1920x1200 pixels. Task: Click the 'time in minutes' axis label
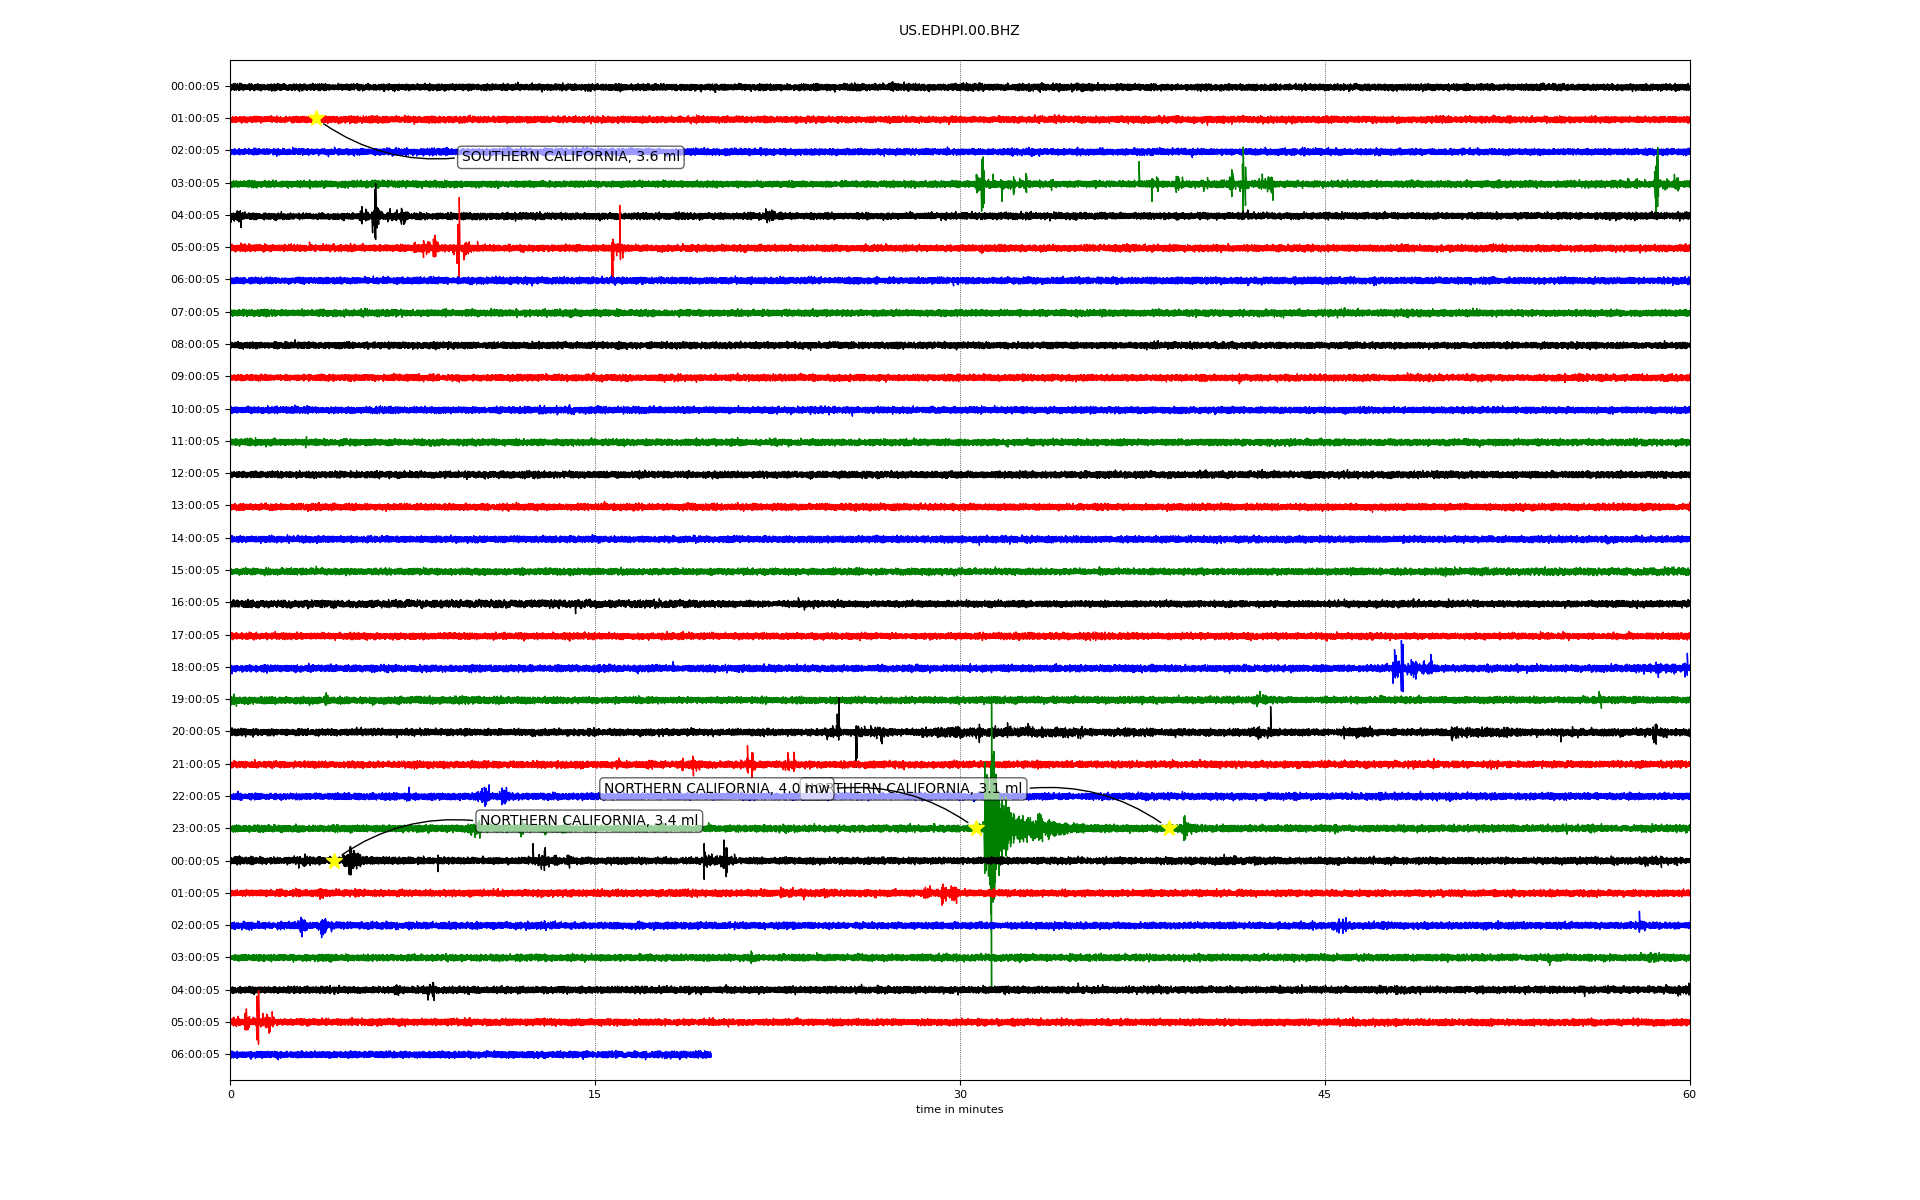coord(958,1109)
